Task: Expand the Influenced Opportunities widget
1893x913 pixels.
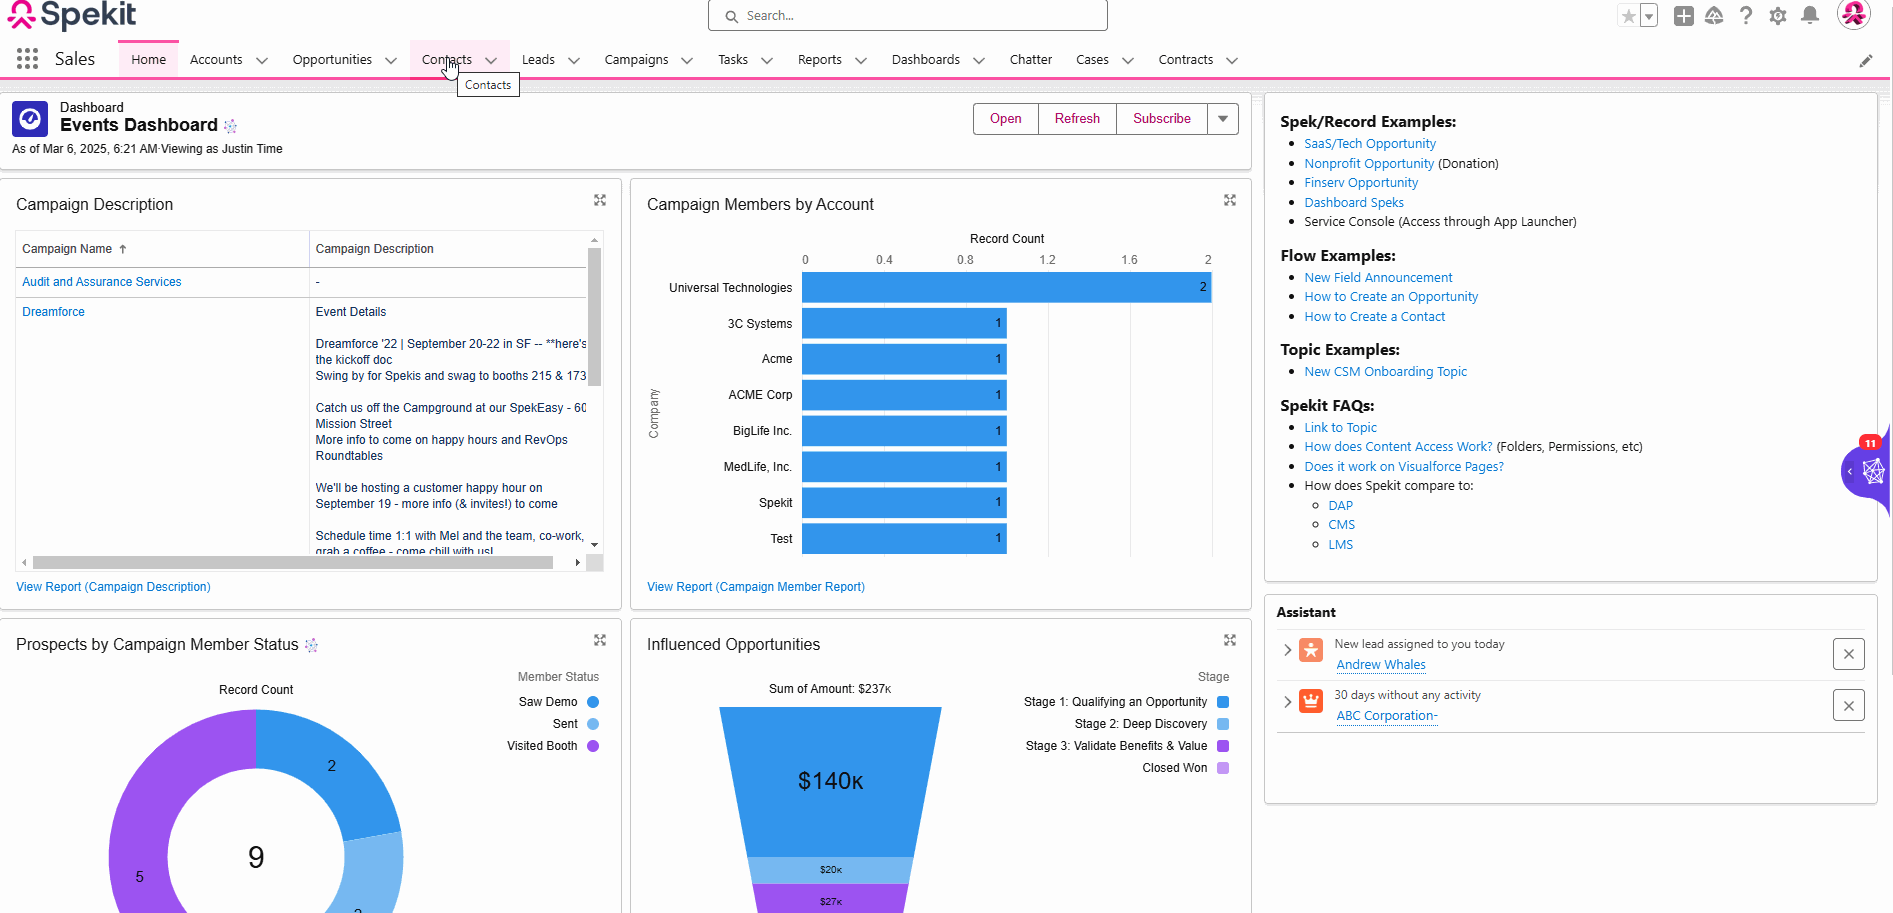Action: (1230, 640)
